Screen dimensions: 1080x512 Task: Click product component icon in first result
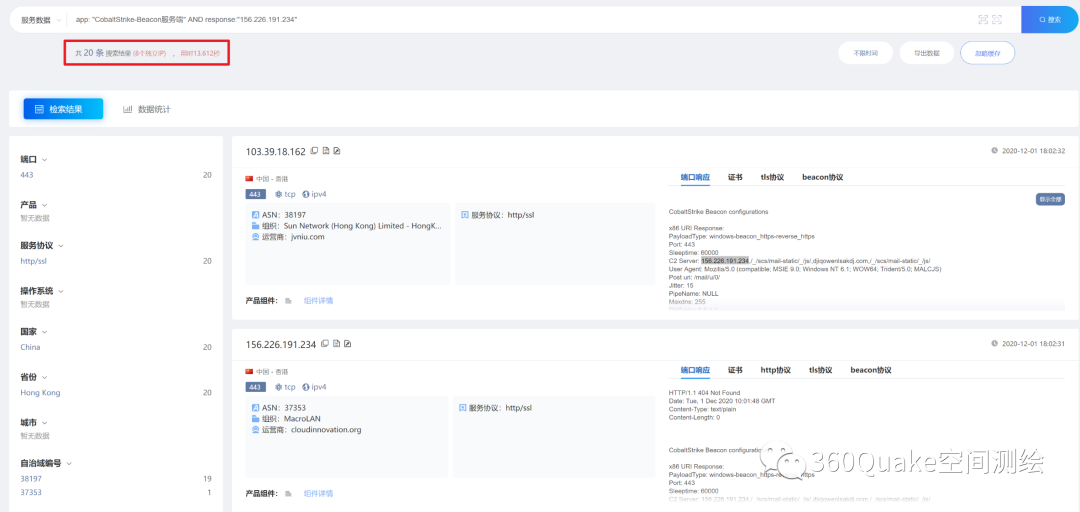[289, 300]
